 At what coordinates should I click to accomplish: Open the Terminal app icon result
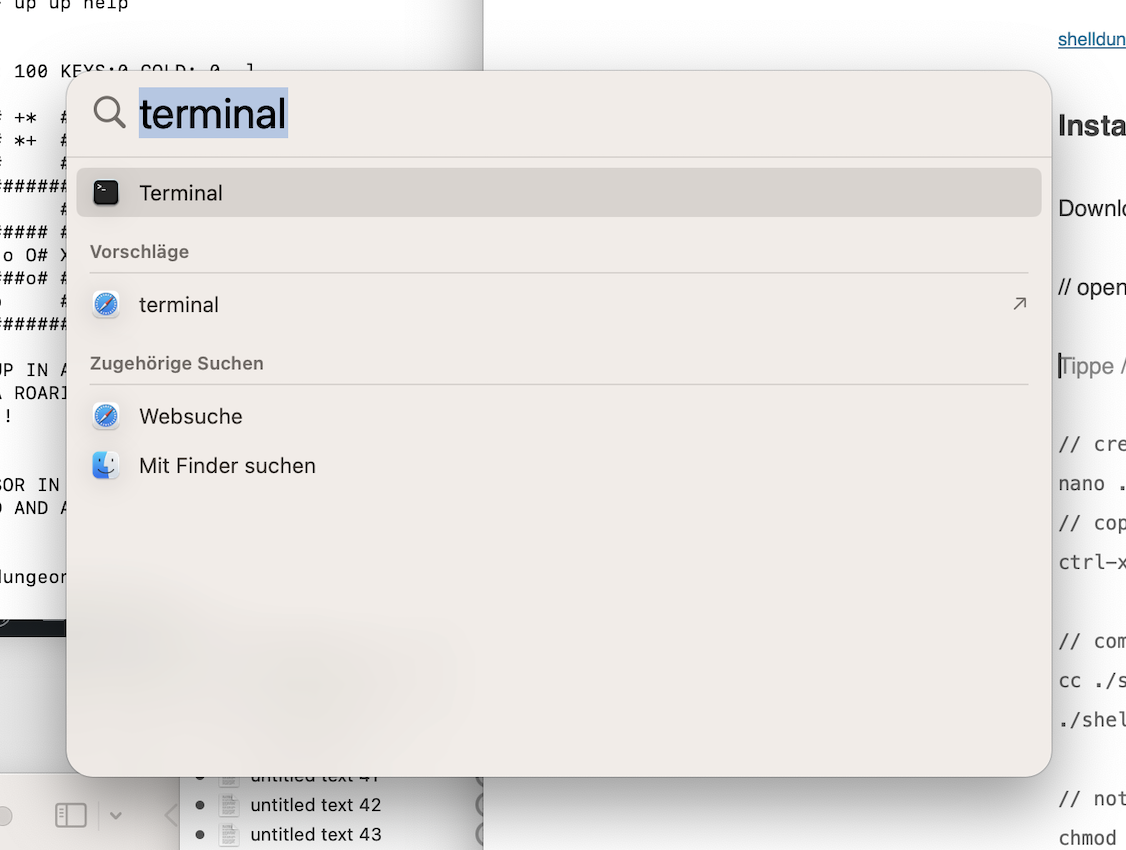[106, 193]
